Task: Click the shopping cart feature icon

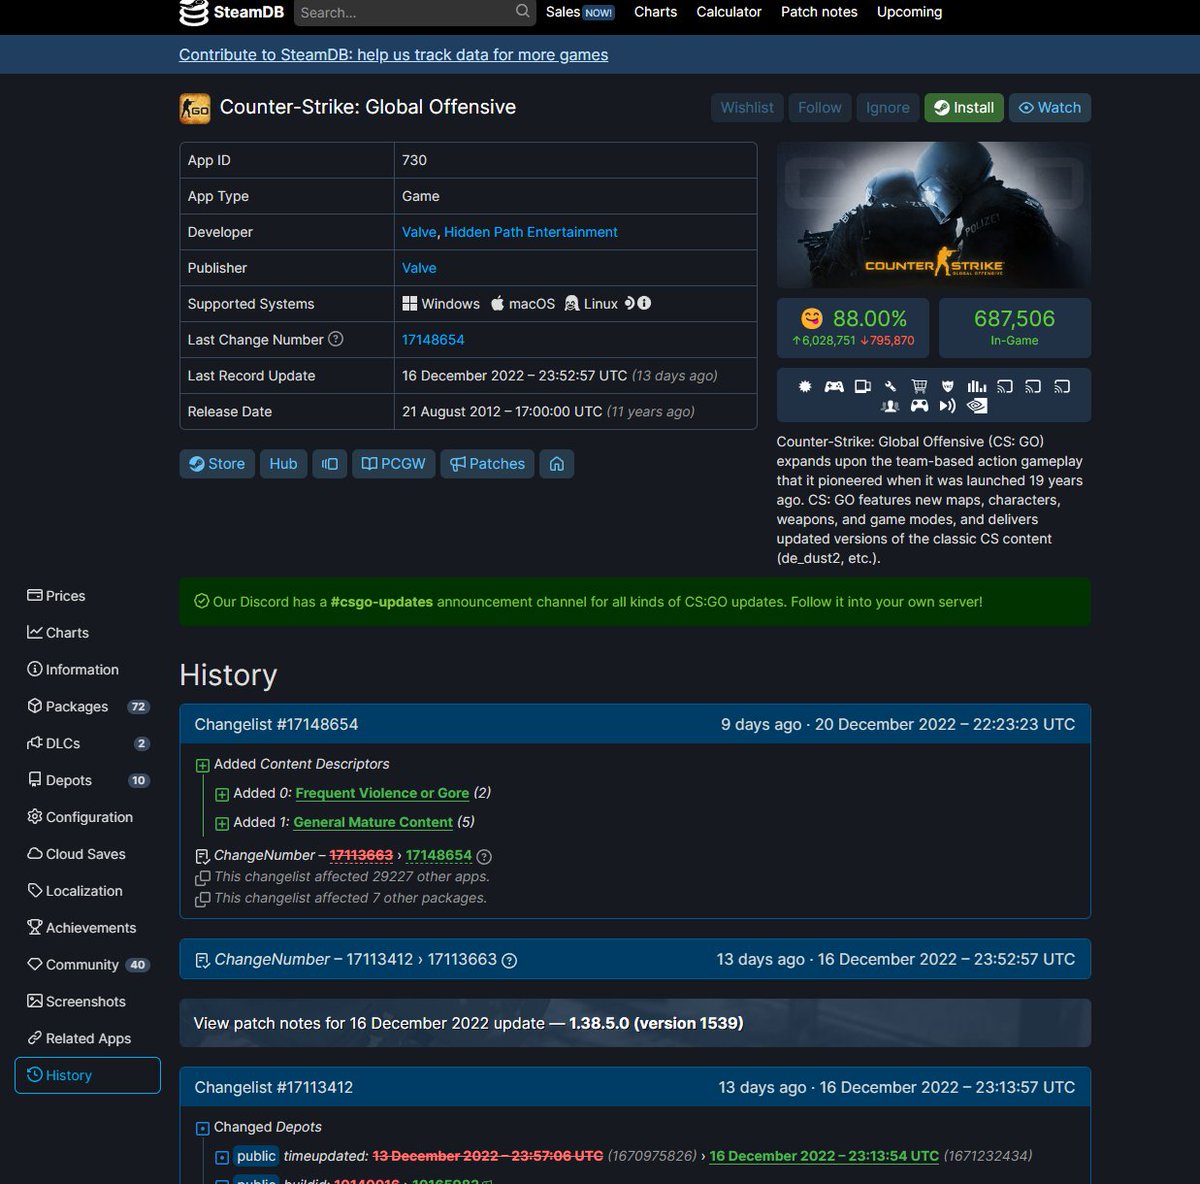Action: [919, 386]
